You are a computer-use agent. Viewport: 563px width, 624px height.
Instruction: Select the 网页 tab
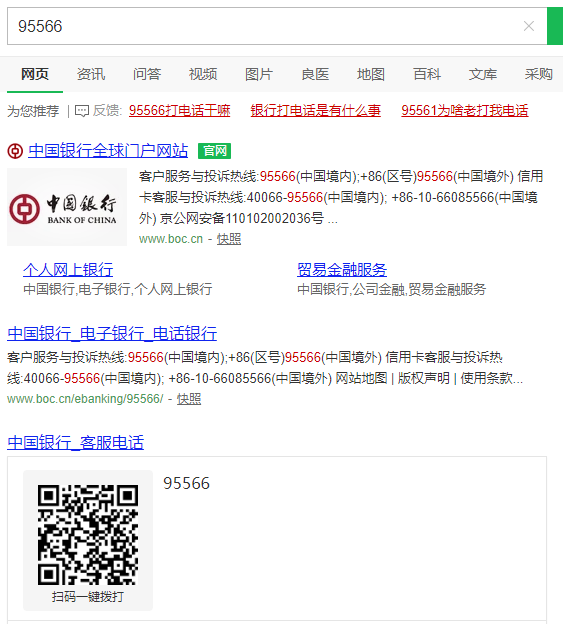[35, 74]
